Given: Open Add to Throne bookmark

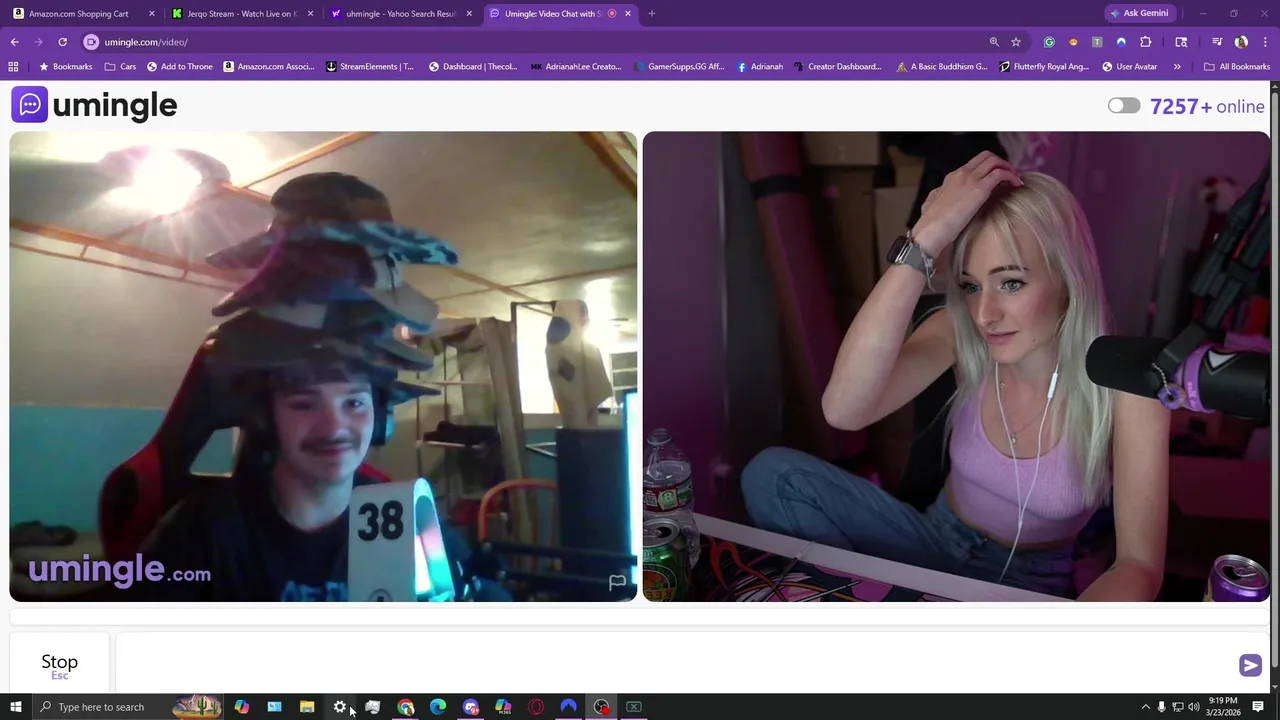Looking at the screenshot, I should point(180,67).
